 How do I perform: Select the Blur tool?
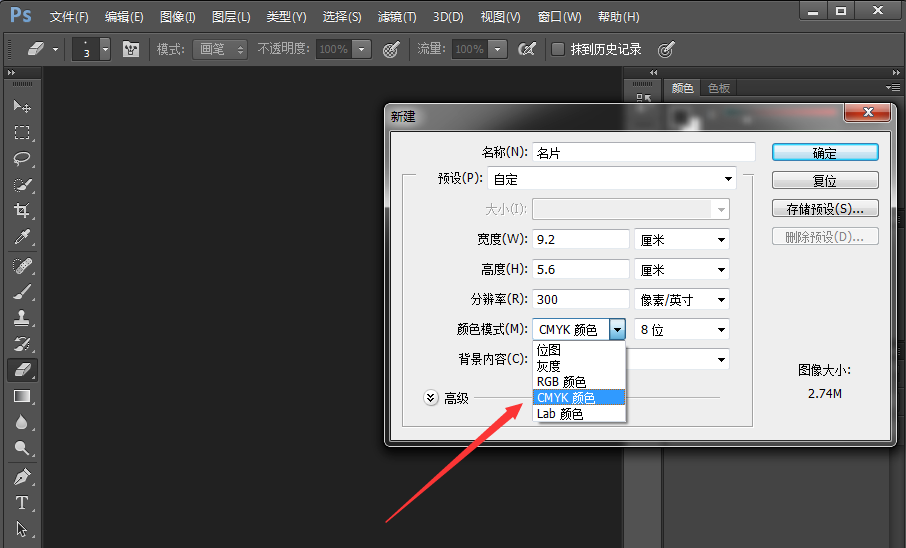coord(22,423)
